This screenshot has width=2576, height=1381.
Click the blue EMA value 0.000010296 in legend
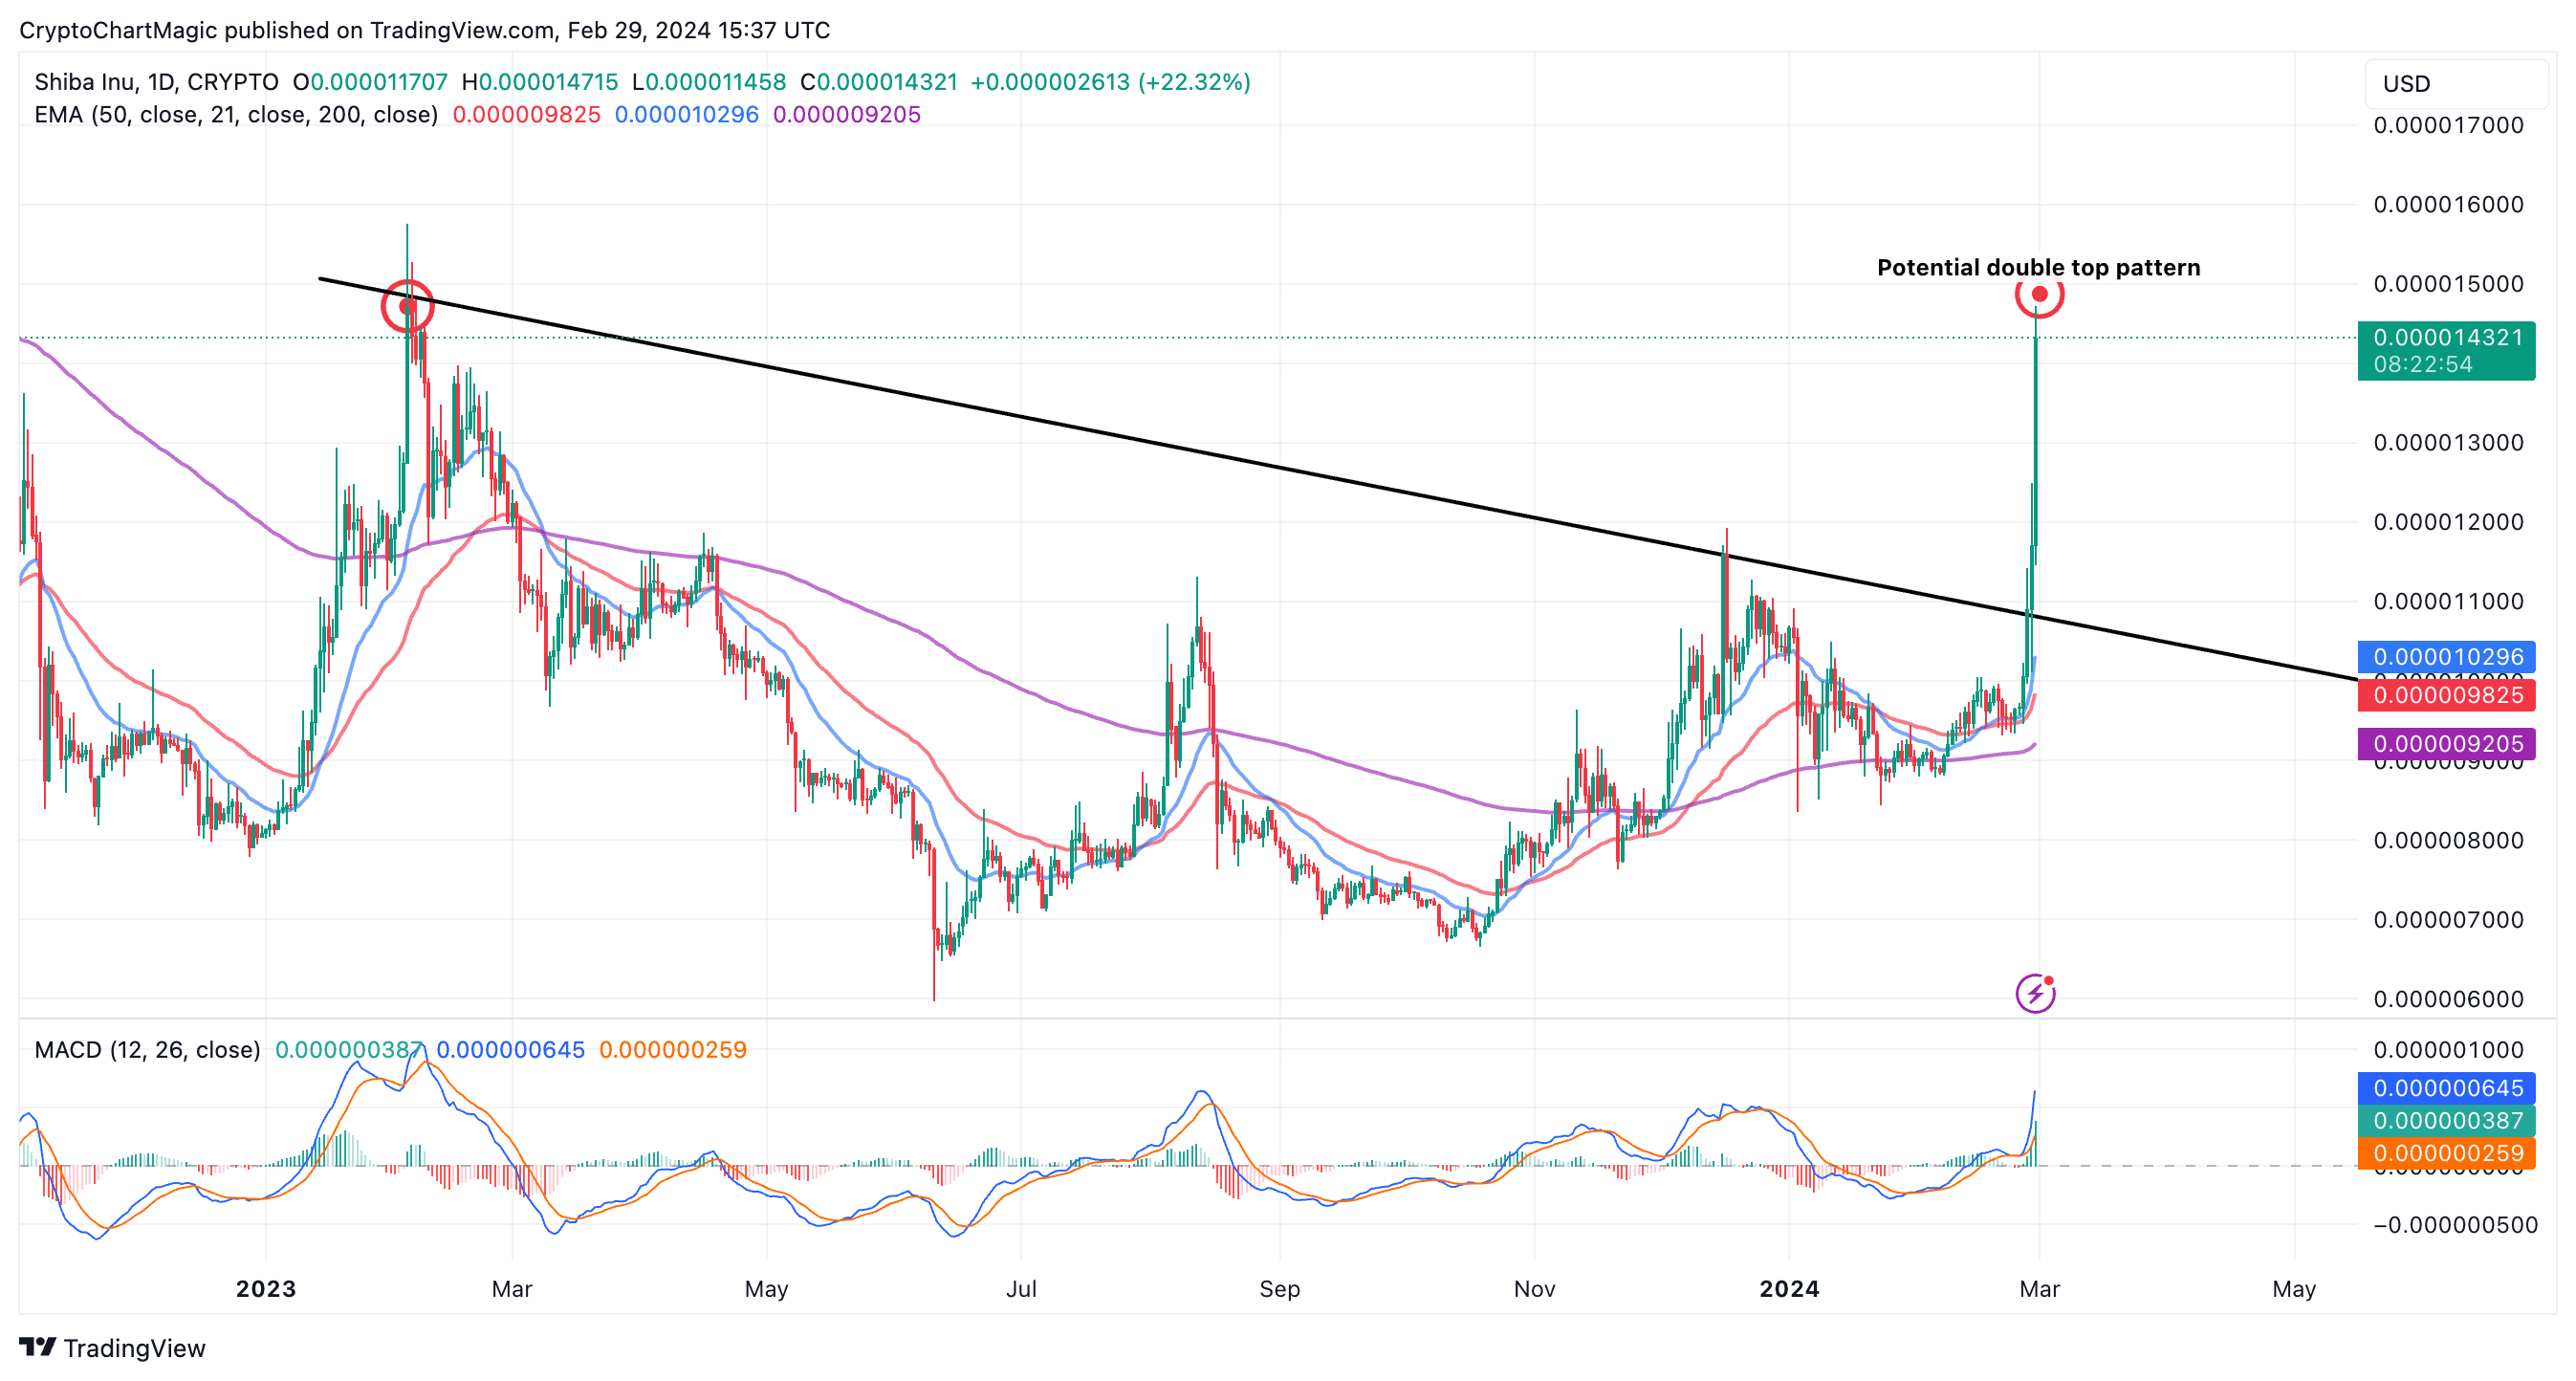click(687, 114)
